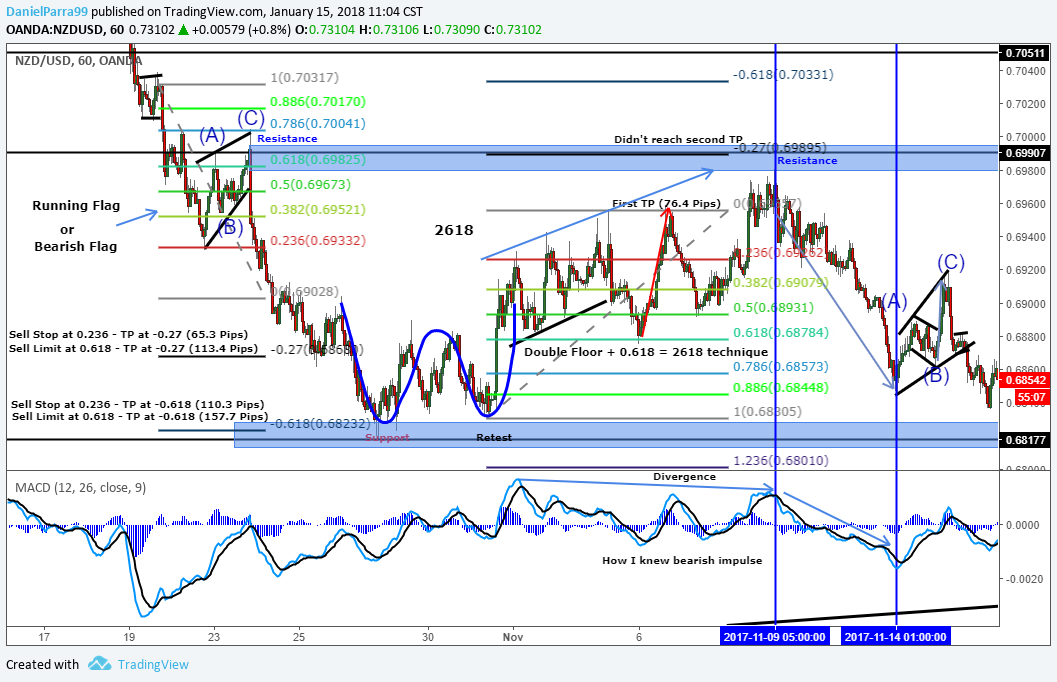Select the 0.618(0.68784) Fibonacci level label
Viewport: 1057px width, 682px height.
coord(781,332)
